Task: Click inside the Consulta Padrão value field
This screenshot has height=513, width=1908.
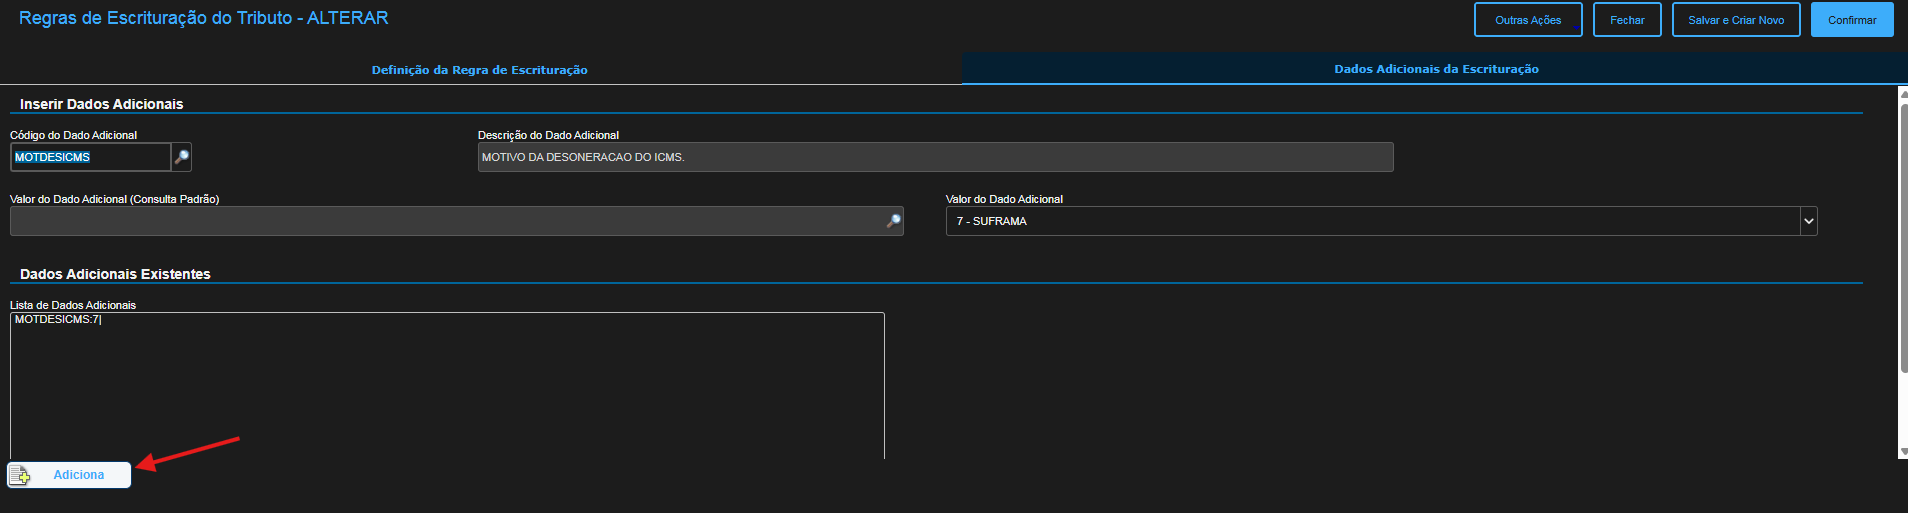Action: coord(445,221)
